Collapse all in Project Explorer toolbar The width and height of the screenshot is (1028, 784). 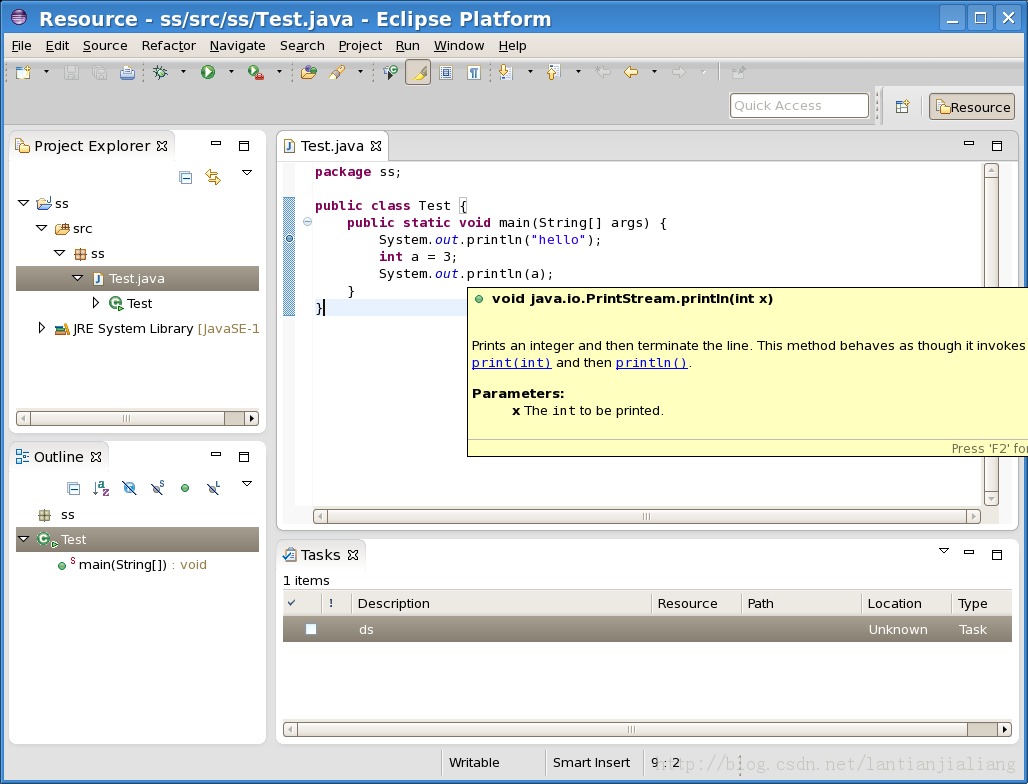pyautogui.click(x=185, y=177)
